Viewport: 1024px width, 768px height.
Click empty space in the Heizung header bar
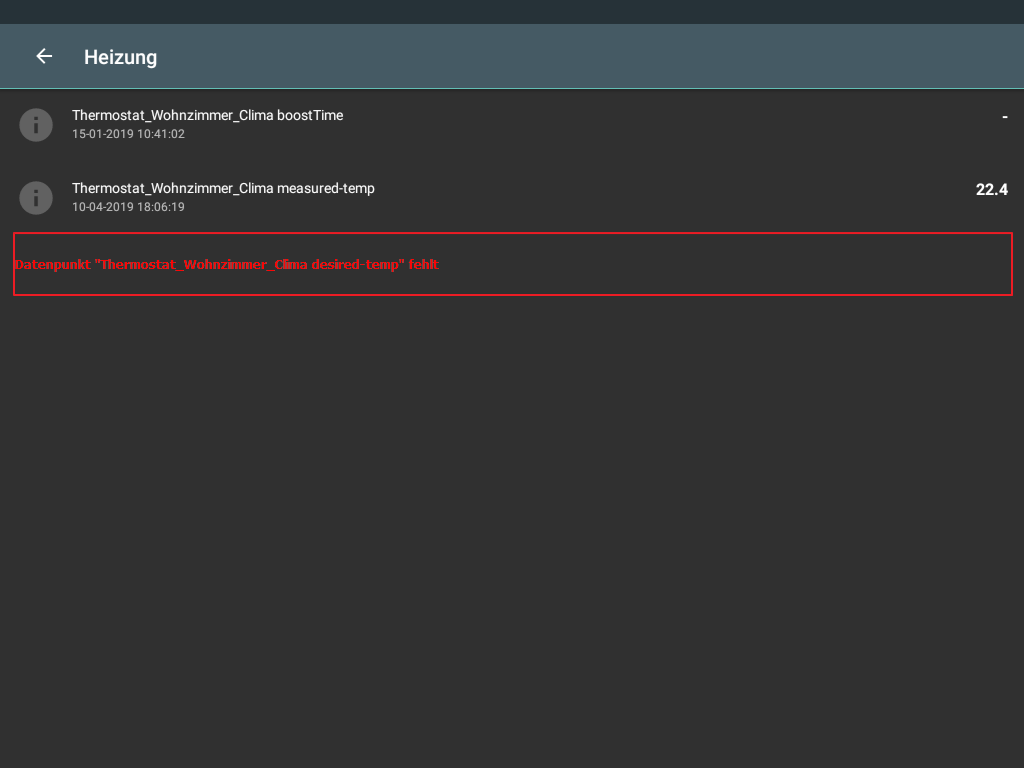tap(600, 57)
